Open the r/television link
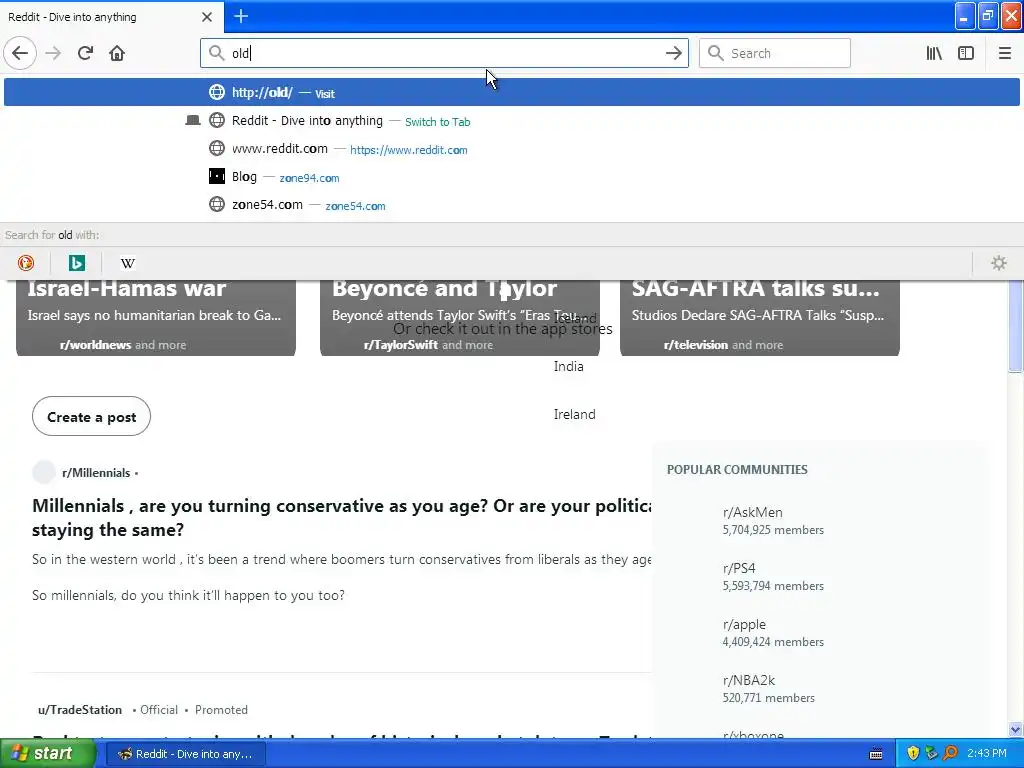This screenshot has height=768, width=1024. (x=696, y=345)
